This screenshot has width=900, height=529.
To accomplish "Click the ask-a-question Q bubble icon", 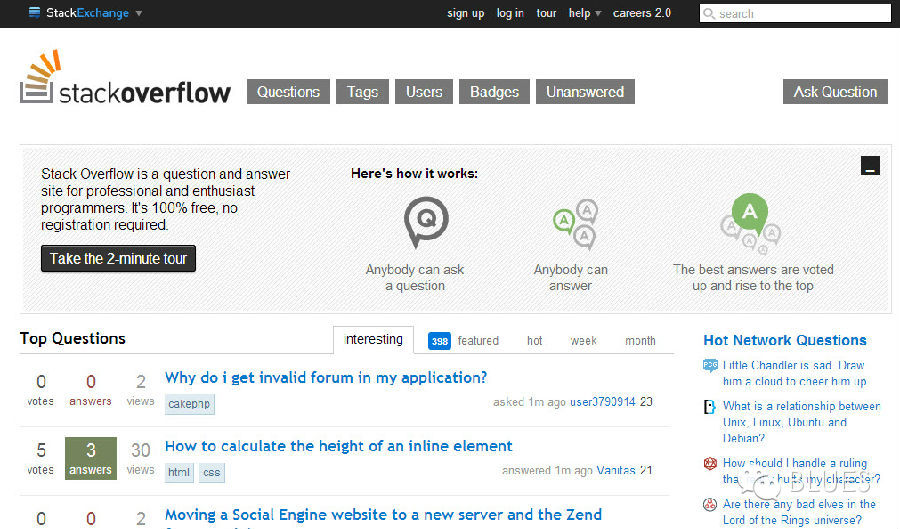I will pos(426,222).
